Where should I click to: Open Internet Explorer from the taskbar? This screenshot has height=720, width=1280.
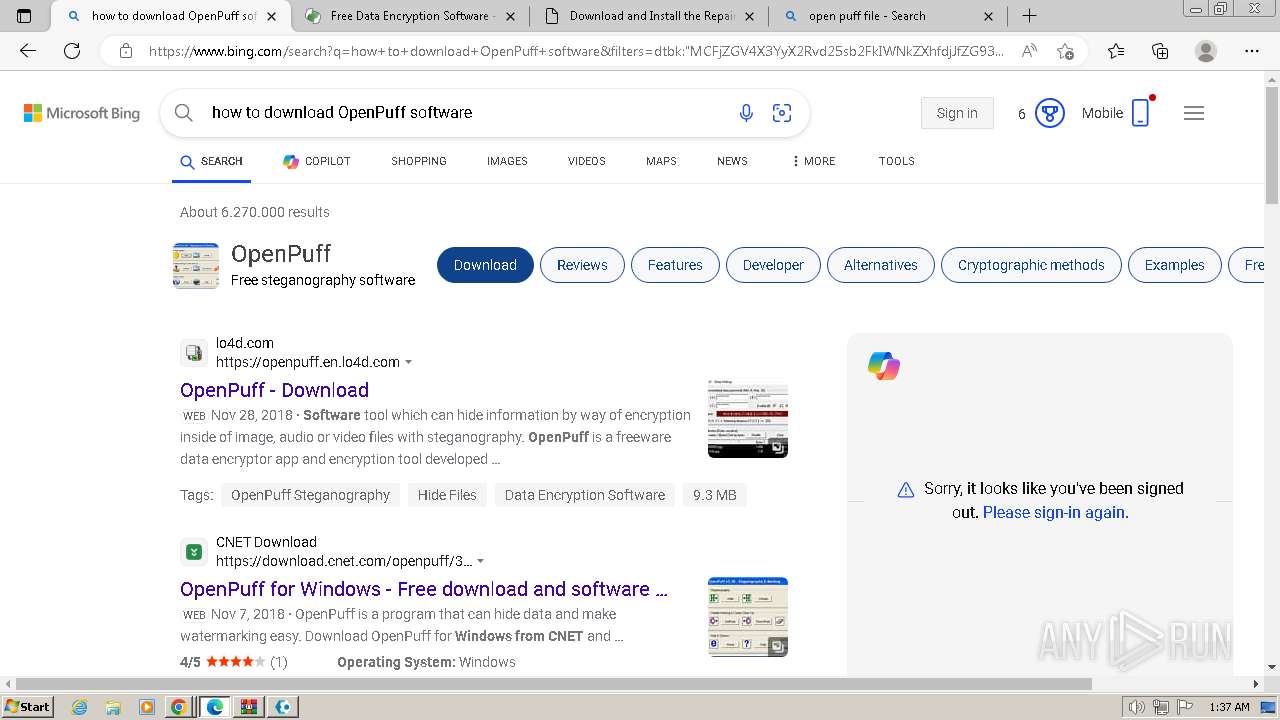80,707
